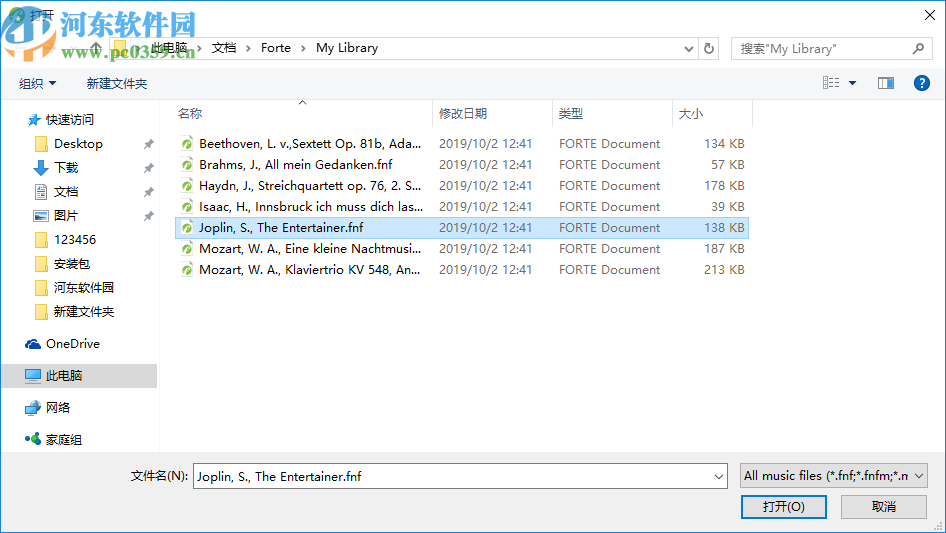This screenshot has width=946, height=533.
Task: Change view layout with the view icon
Action: tap(831, 83)
